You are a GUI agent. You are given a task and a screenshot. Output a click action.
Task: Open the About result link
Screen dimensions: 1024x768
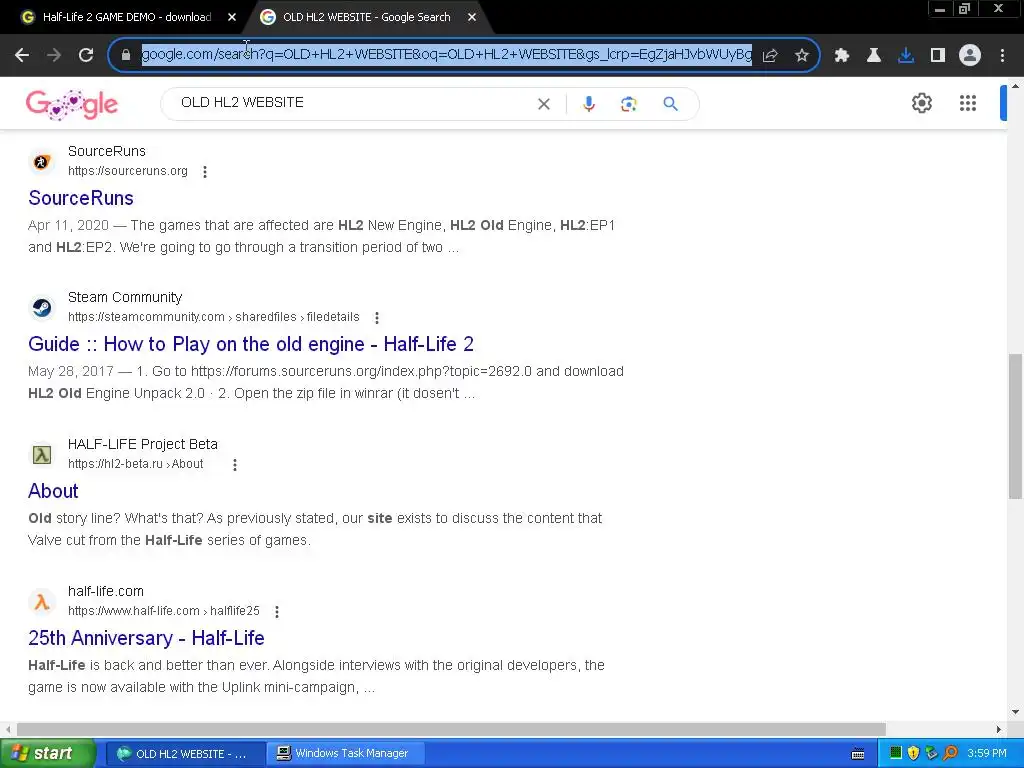tap(53, 491)
